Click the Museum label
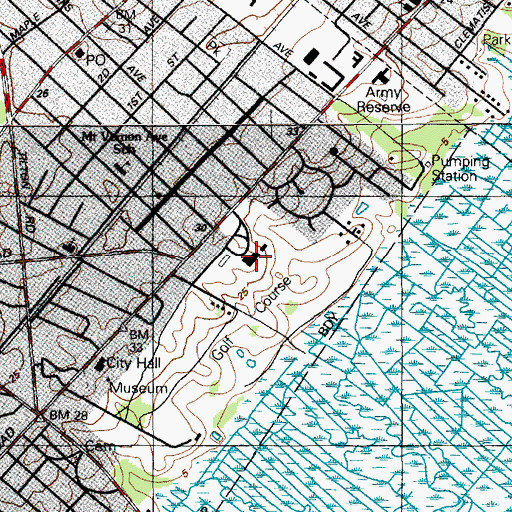Image resolution: width=512 pixels, height=512 pixels. [139, 388]
